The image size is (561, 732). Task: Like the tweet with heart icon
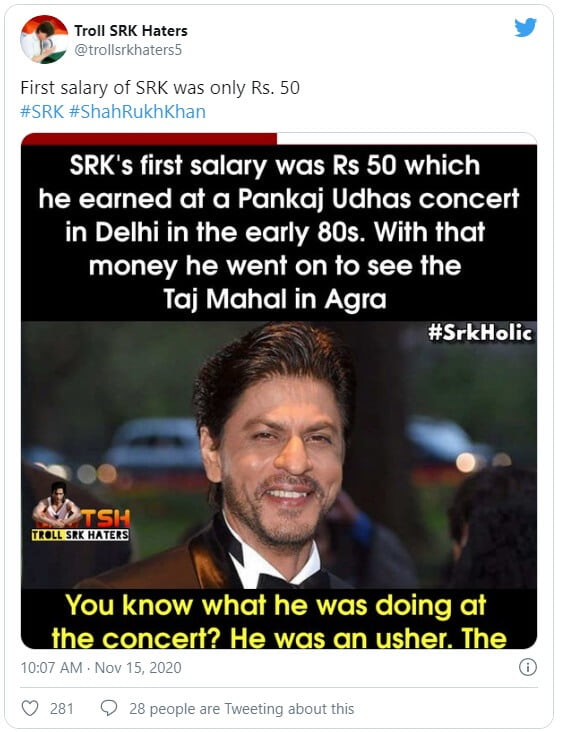[x=30, y=709]
